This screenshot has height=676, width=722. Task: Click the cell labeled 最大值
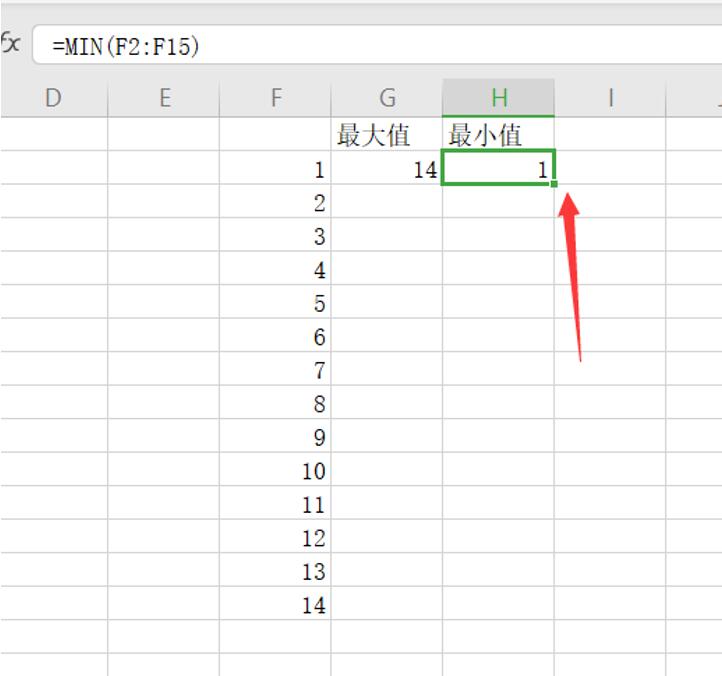[x=387, y=134]
